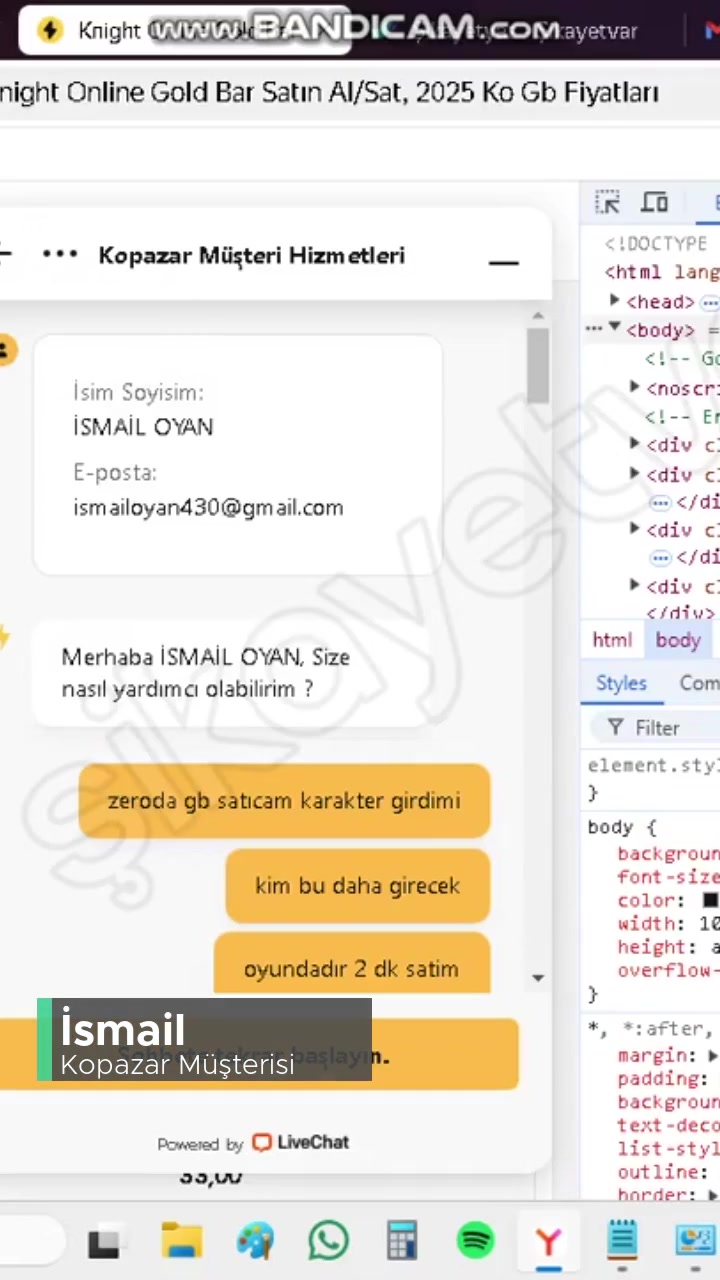
Task: Click the 'E-posta:' label
Action: click(x=115, y=472)
